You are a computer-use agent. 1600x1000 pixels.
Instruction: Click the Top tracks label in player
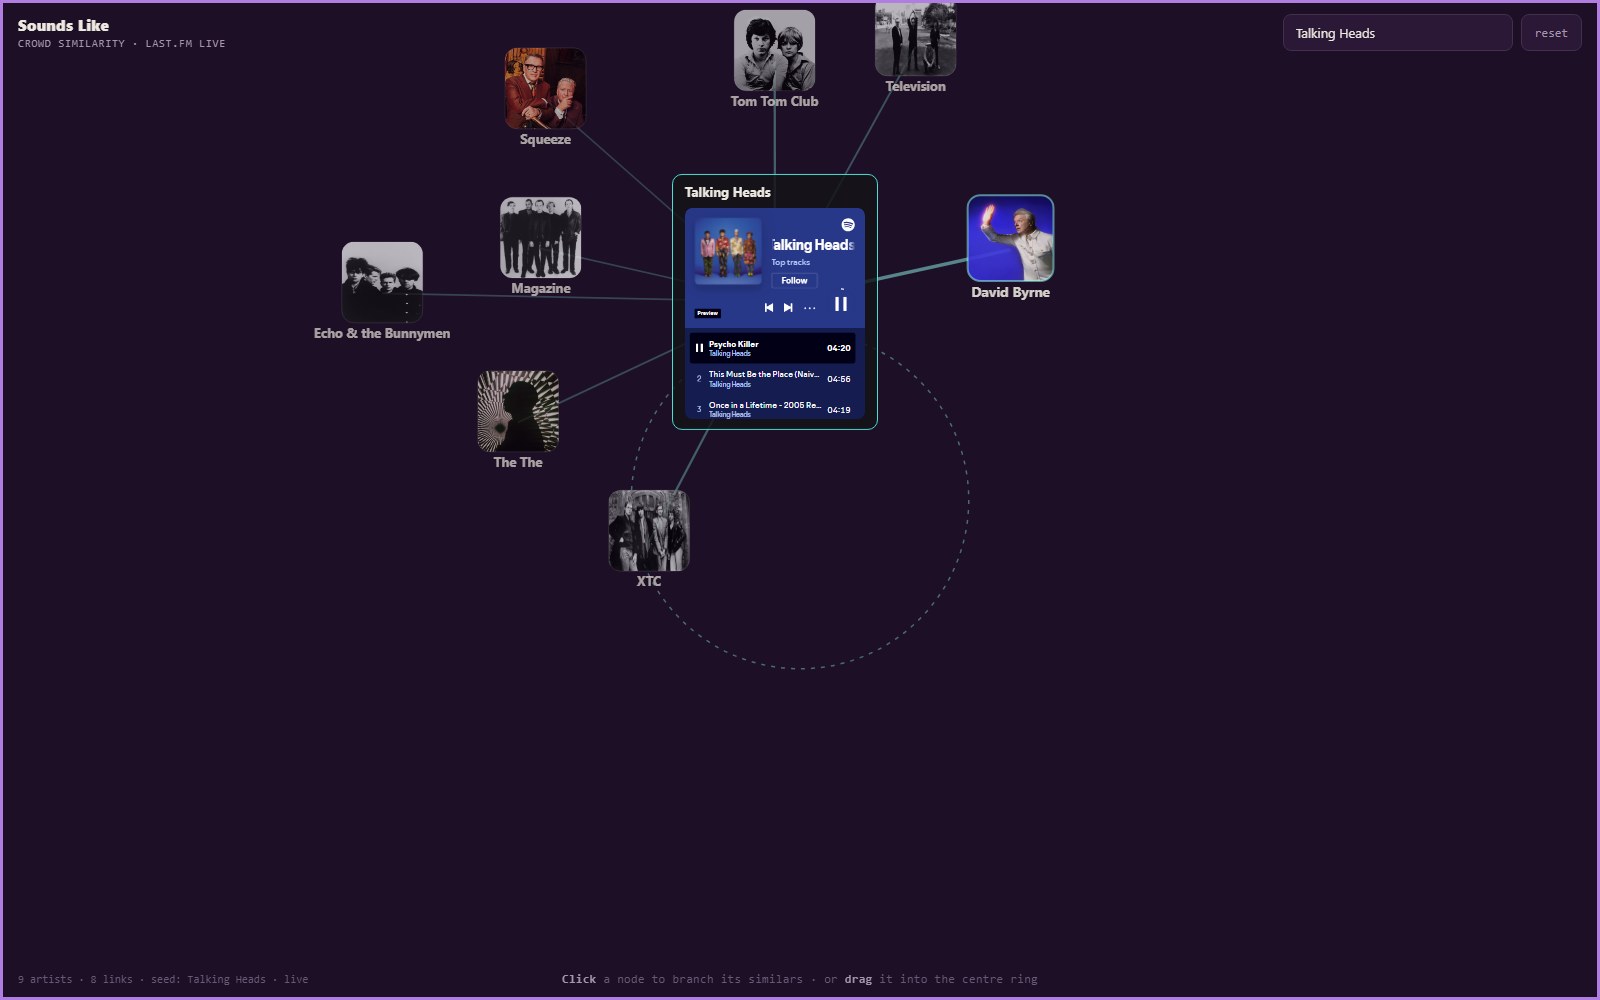pyautogui.click(x=790, y=263)
